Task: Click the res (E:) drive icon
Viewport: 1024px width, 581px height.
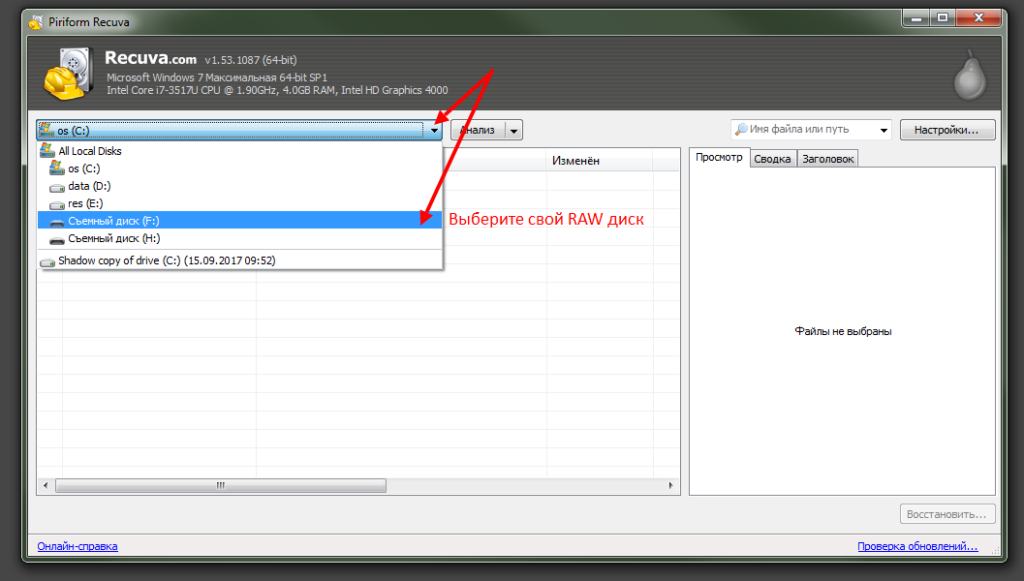Action: pos(57,205)
